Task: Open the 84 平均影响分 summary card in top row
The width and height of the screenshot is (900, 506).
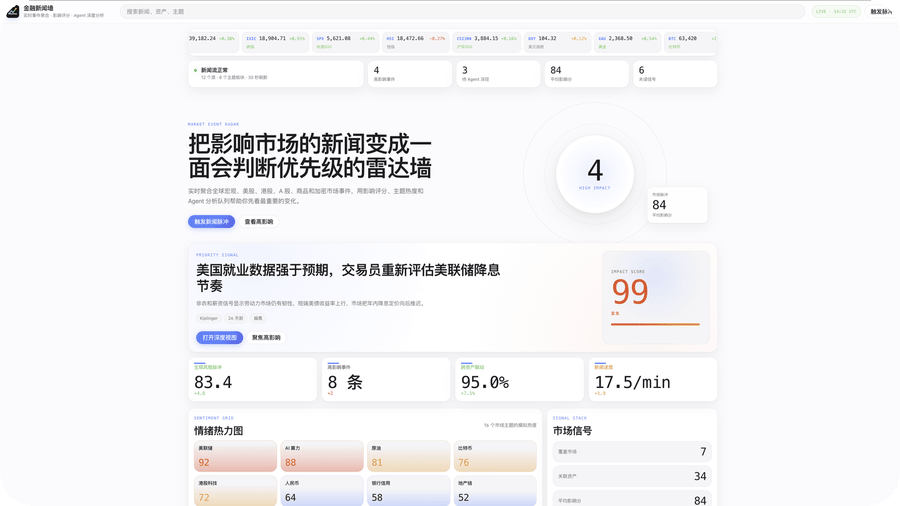Action: point(586,74)
